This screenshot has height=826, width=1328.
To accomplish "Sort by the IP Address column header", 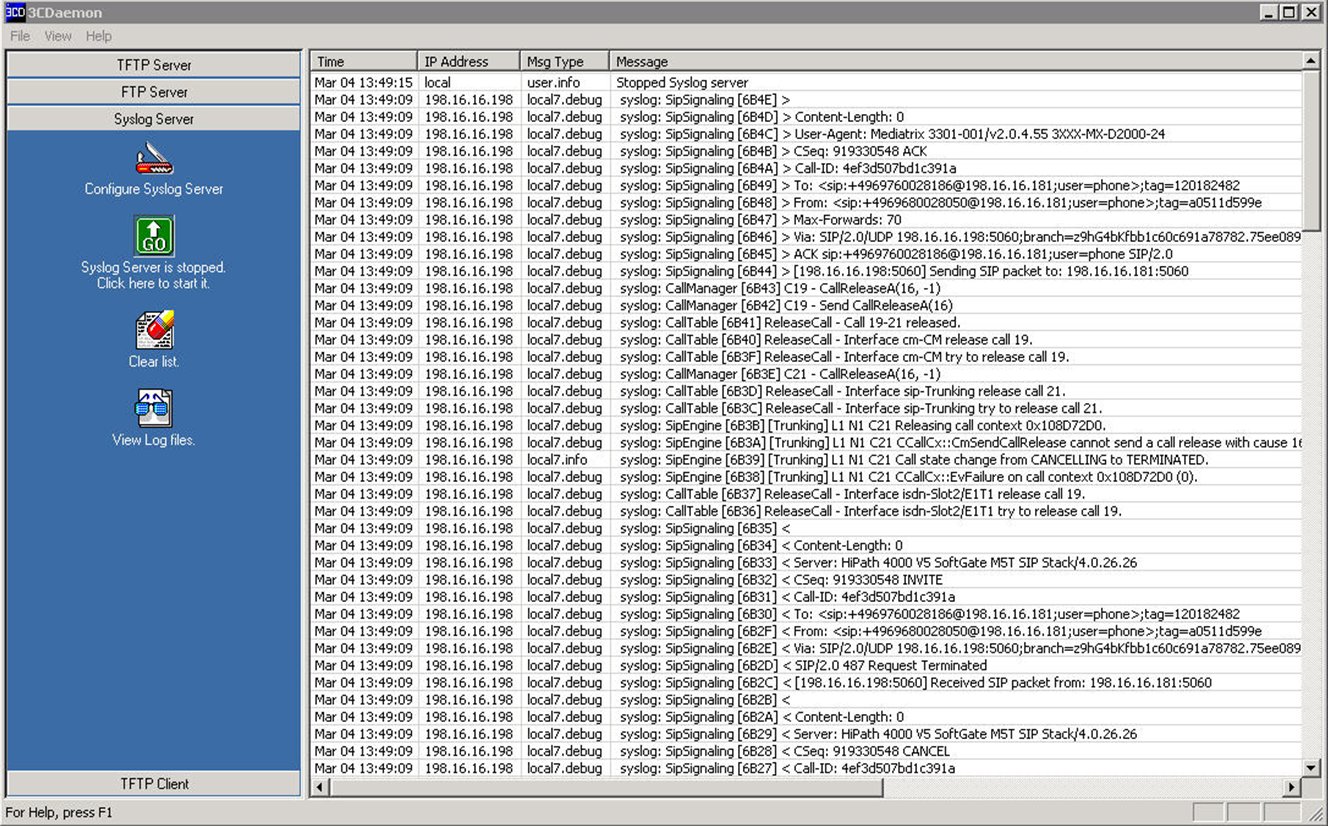I will 469,62.
